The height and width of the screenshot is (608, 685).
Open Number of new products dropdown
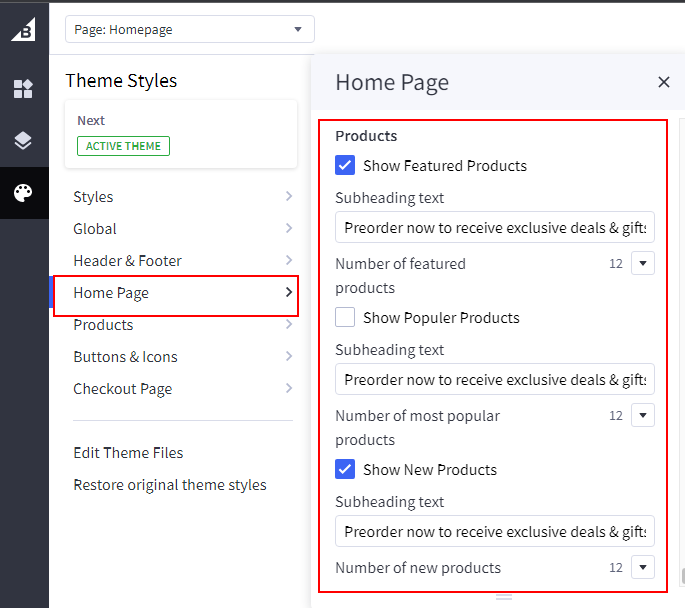[x=643, y=568]
